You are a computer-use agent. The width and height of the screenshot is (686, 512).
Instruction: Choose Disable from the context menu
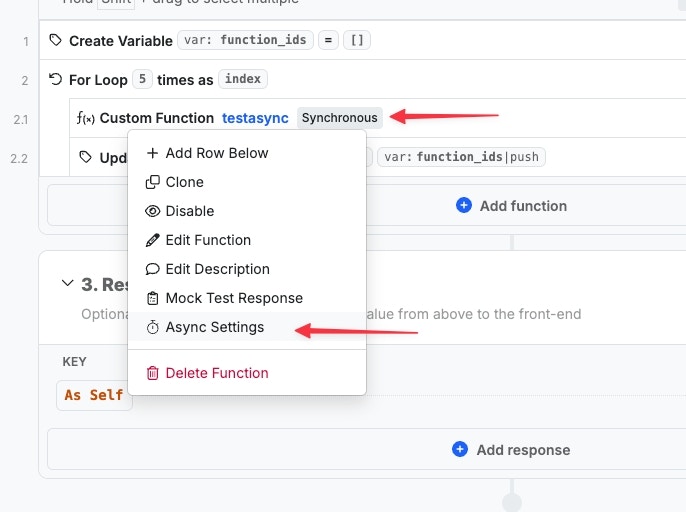[x=189, y=211]
